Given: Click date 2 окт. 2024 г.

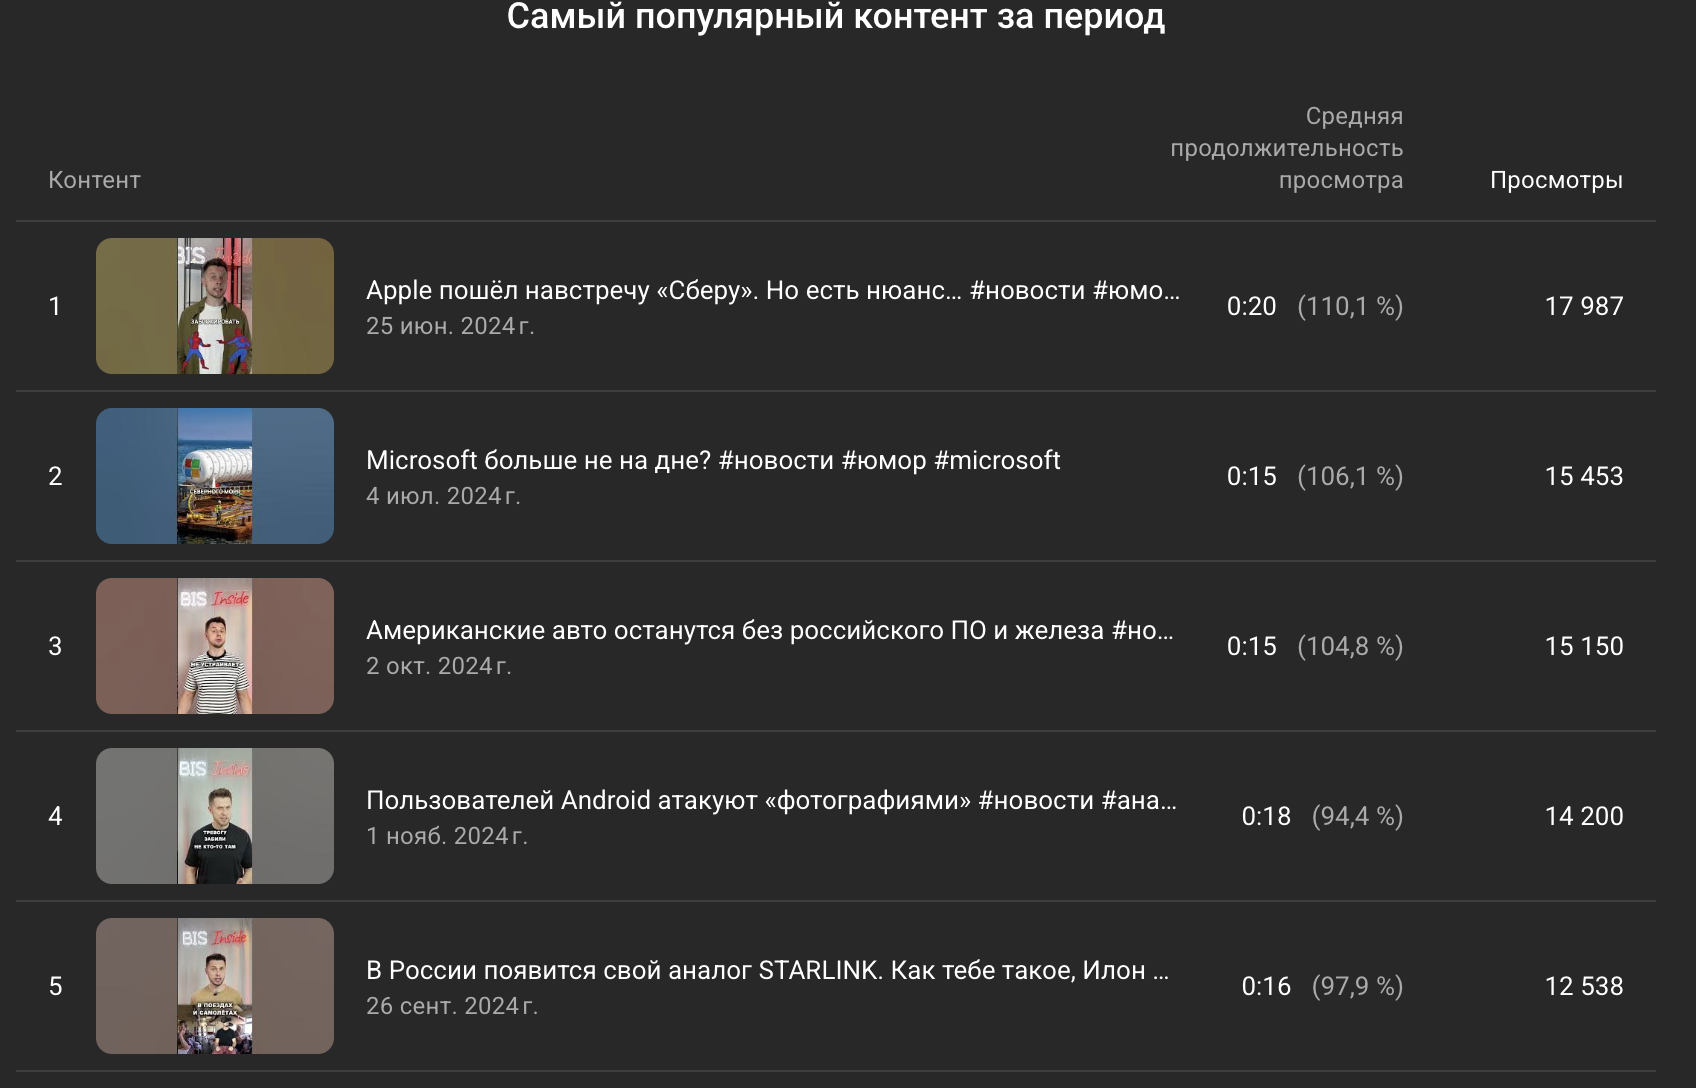Looking at the screenshot, I should point(439,666).
